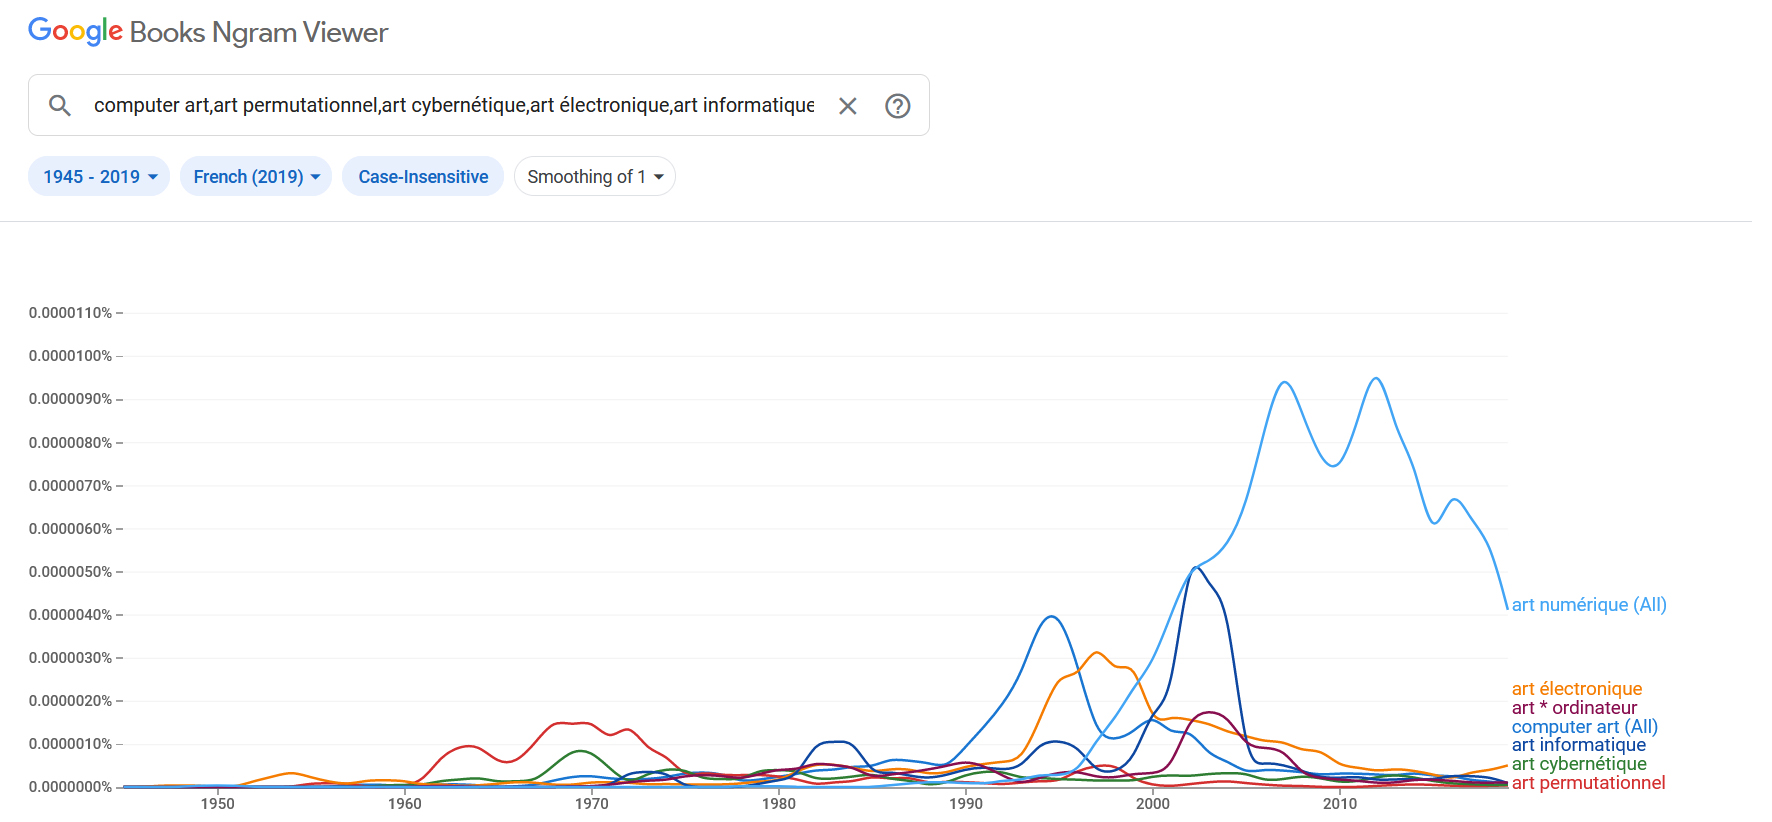Open the help question mark icon
The height and width of the screenshot is (822, 1772).
click(897, 106)
